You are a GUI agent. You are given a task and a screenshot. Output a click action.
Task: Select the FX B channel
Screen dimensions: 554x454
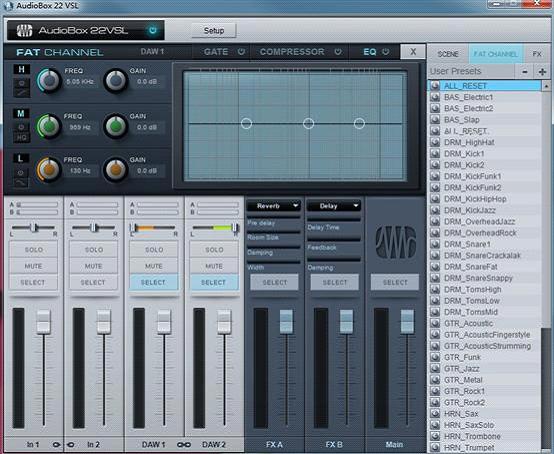(x=335, y=282)
